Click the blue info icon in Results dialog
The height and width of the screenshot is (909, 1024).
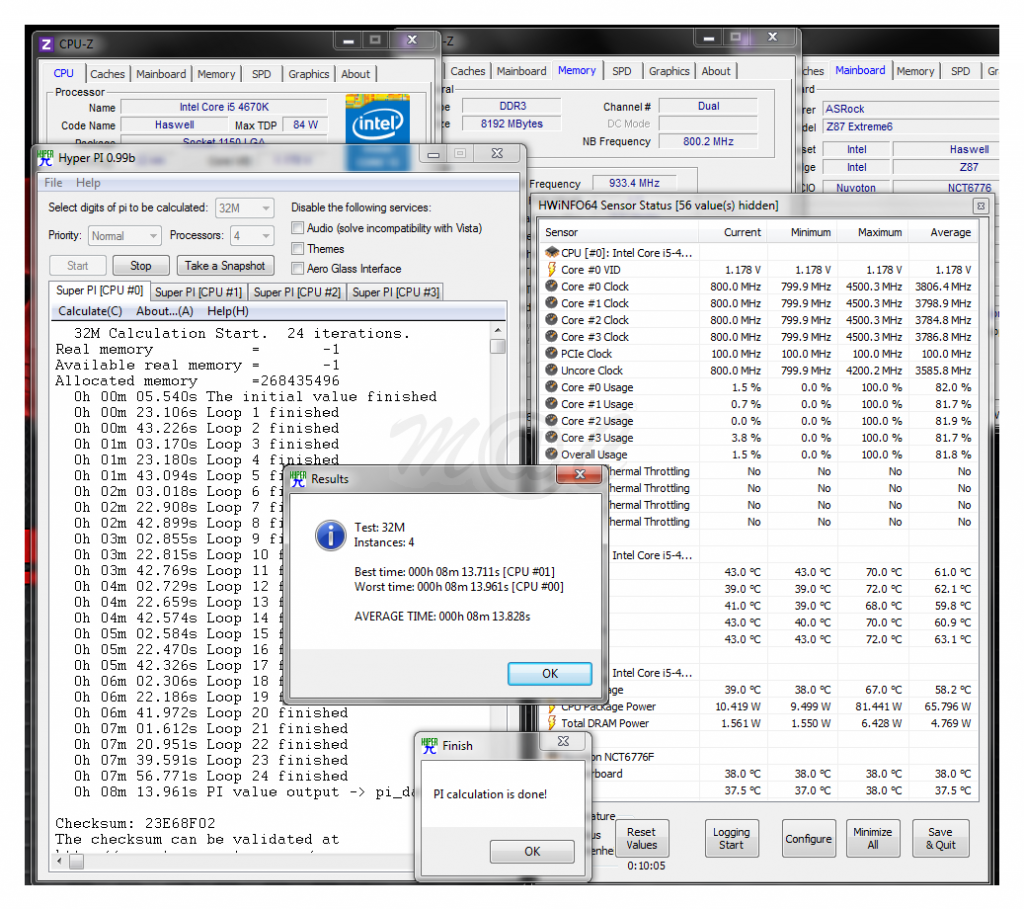(x=330, y=535)
